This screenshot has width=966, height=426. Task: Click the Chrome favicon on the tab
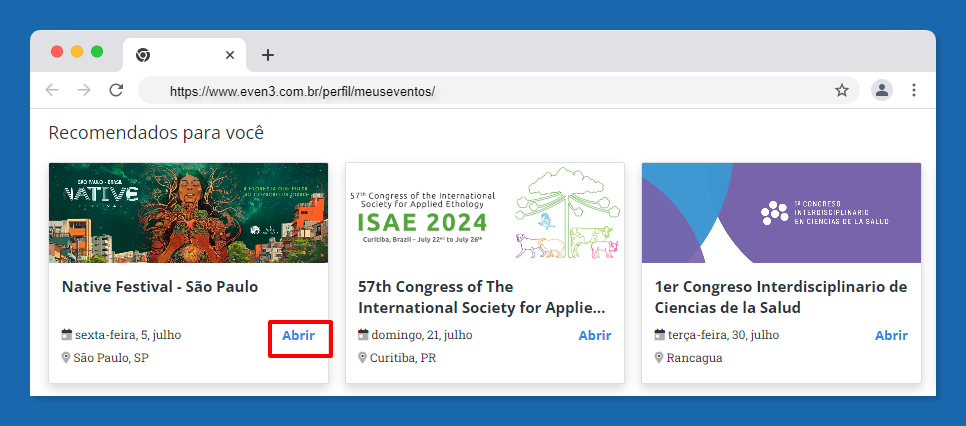click(x=142, y=55)
